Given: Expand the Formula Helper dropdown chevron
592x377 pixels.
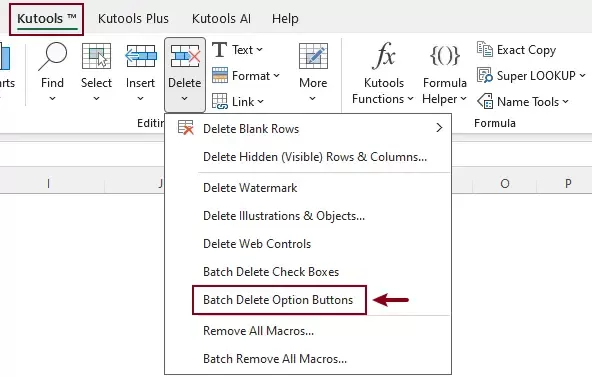Looking at the screenshot, I should coord(463,99).
